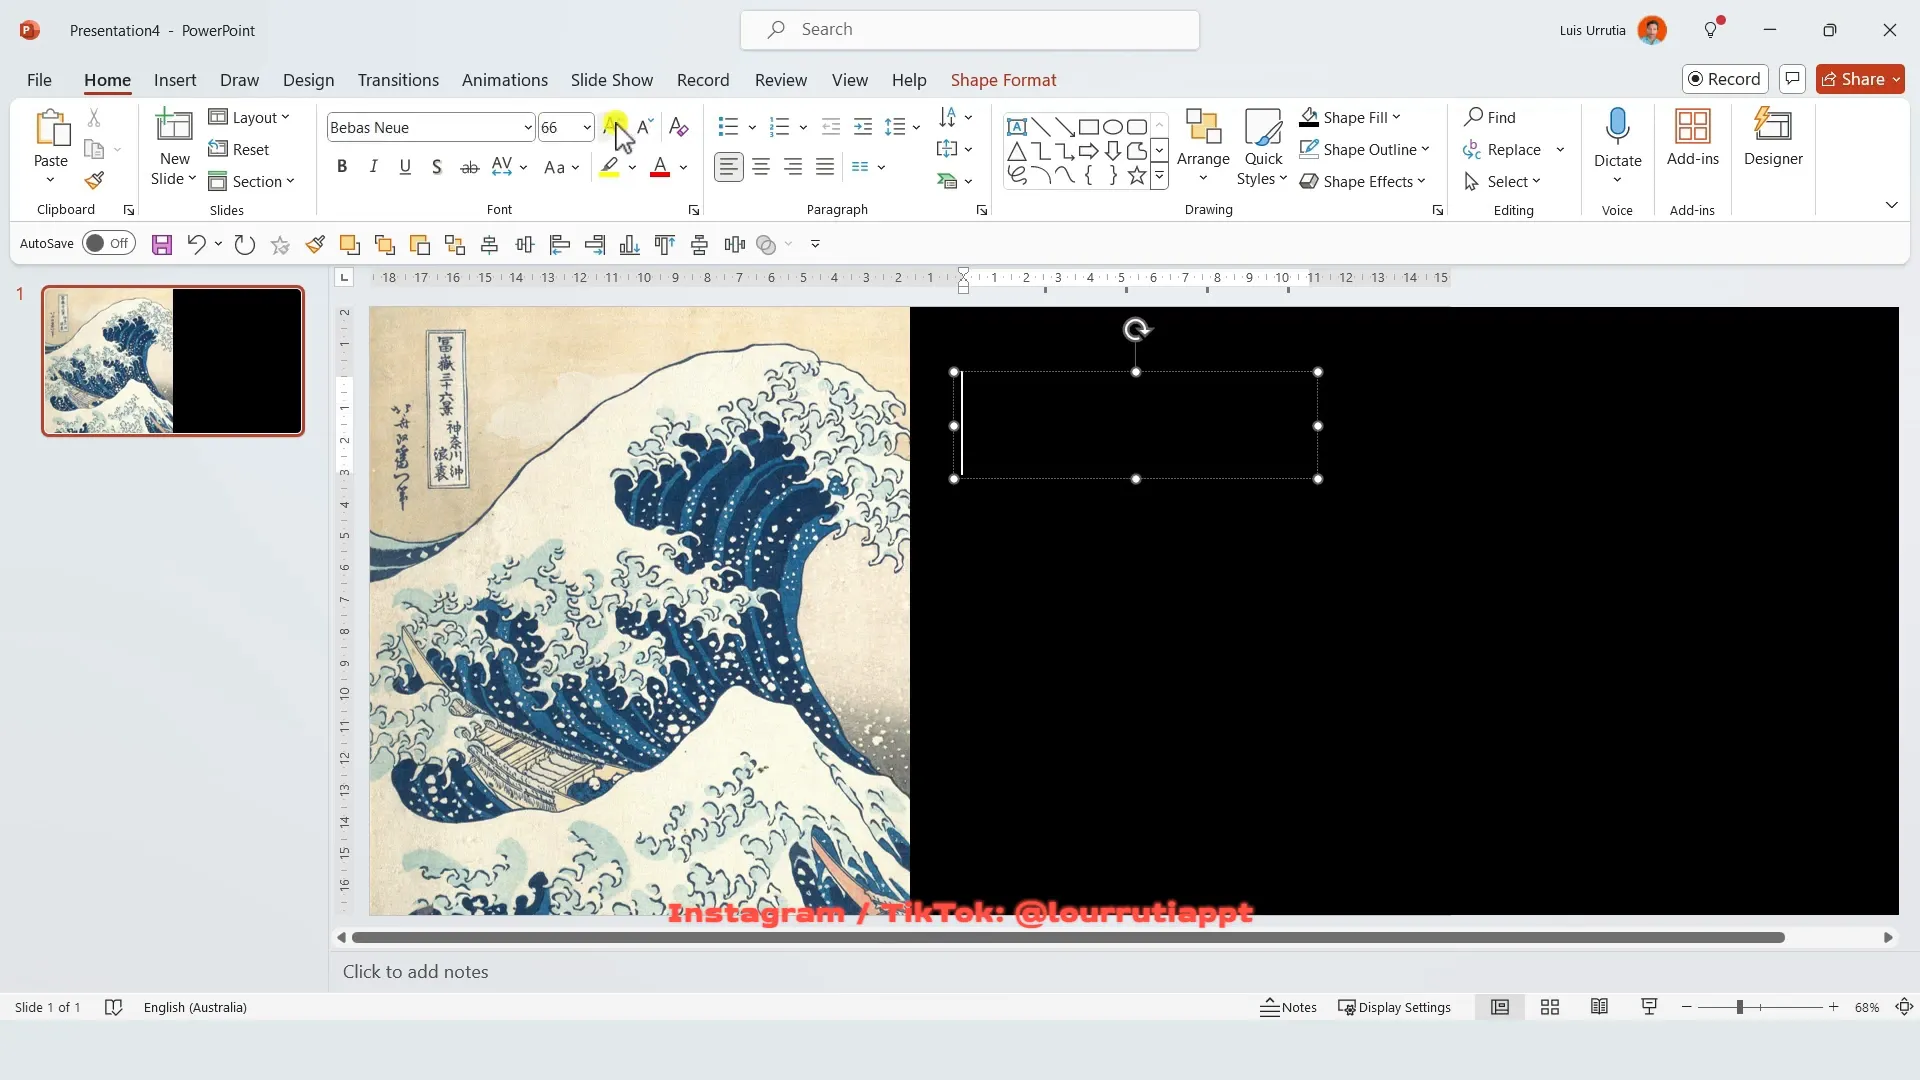Open the File menu
This screenshot has height=1080, width=1920.
(x=39, y=80)
